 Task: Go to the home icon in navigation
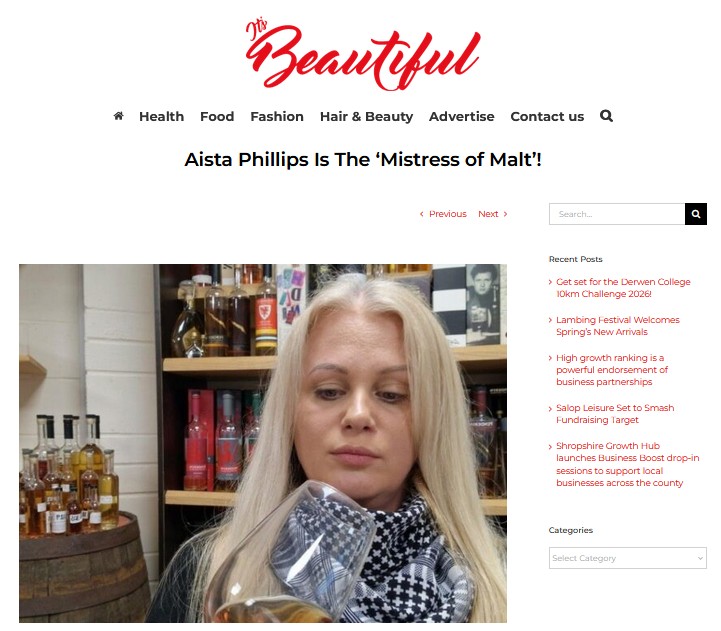pyautogui.click(x=118, y=116)
